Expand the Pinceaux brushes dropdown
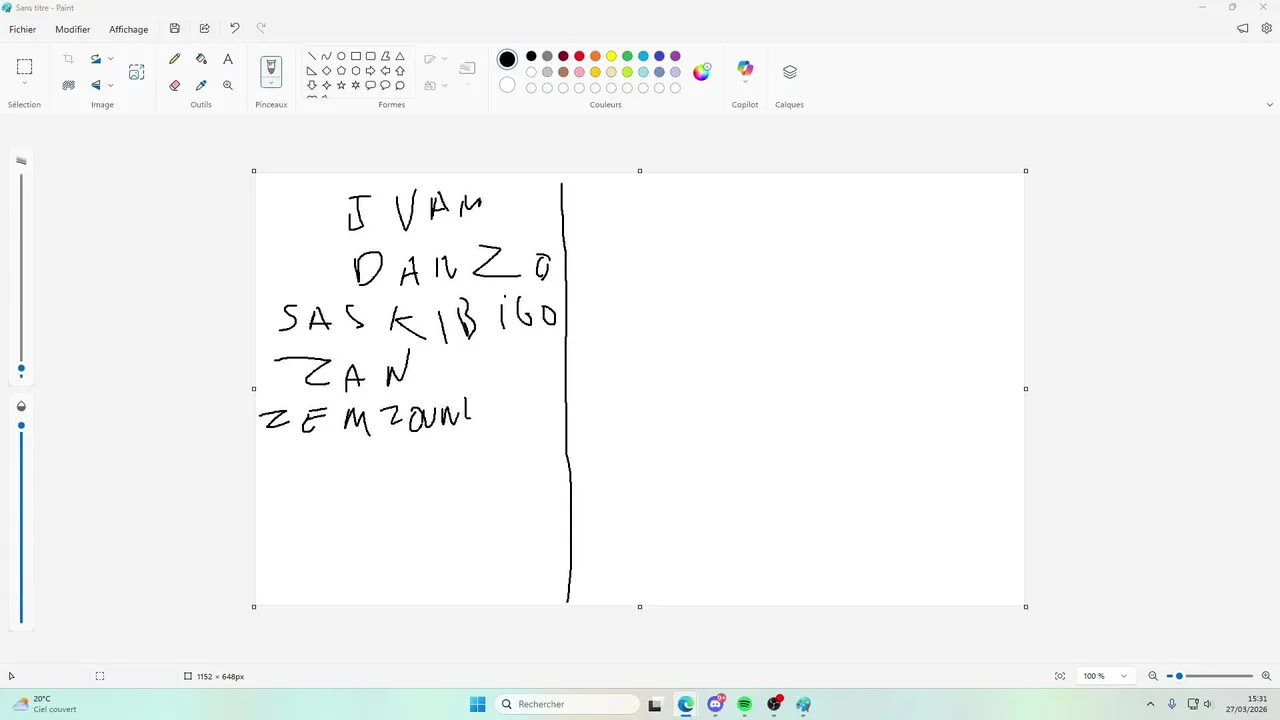Viewport: 1280px width, 720px height. [271, 83]
